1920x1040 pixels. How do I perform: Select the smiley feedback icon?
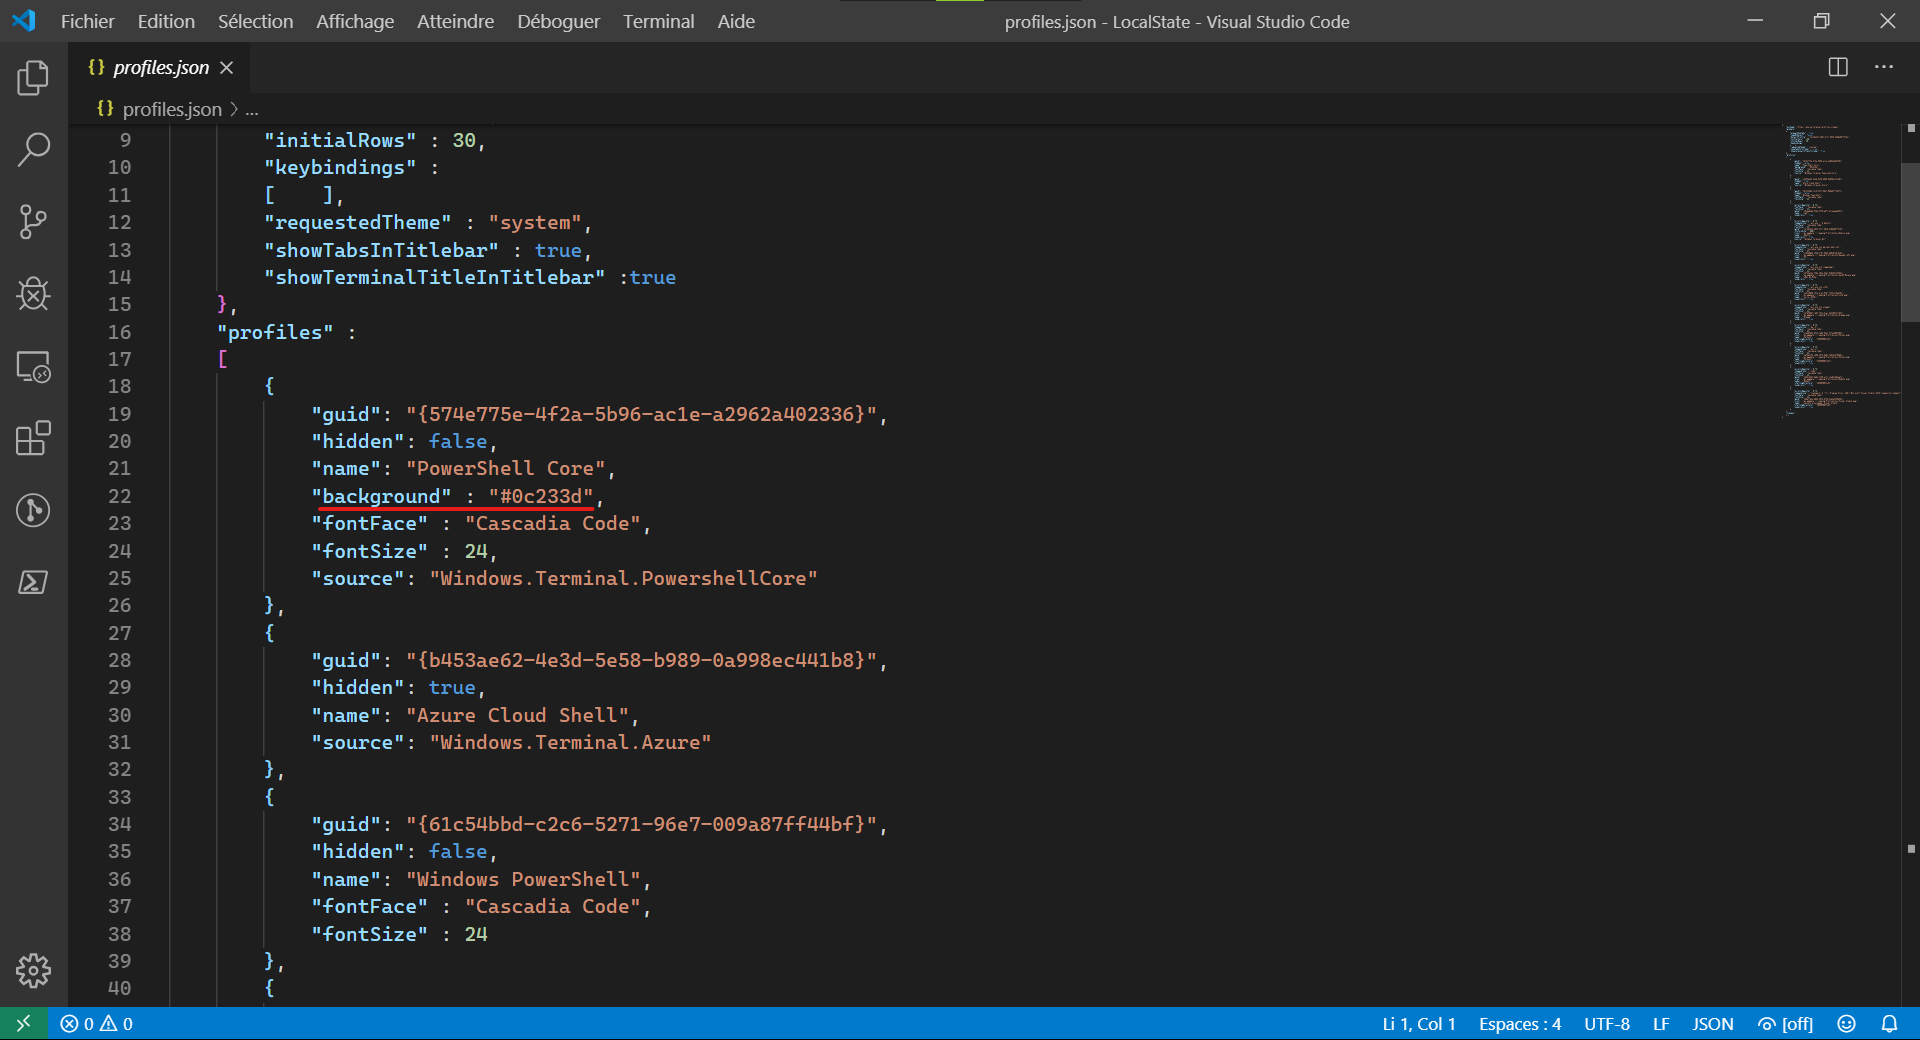click(x=1845, y=1023)
